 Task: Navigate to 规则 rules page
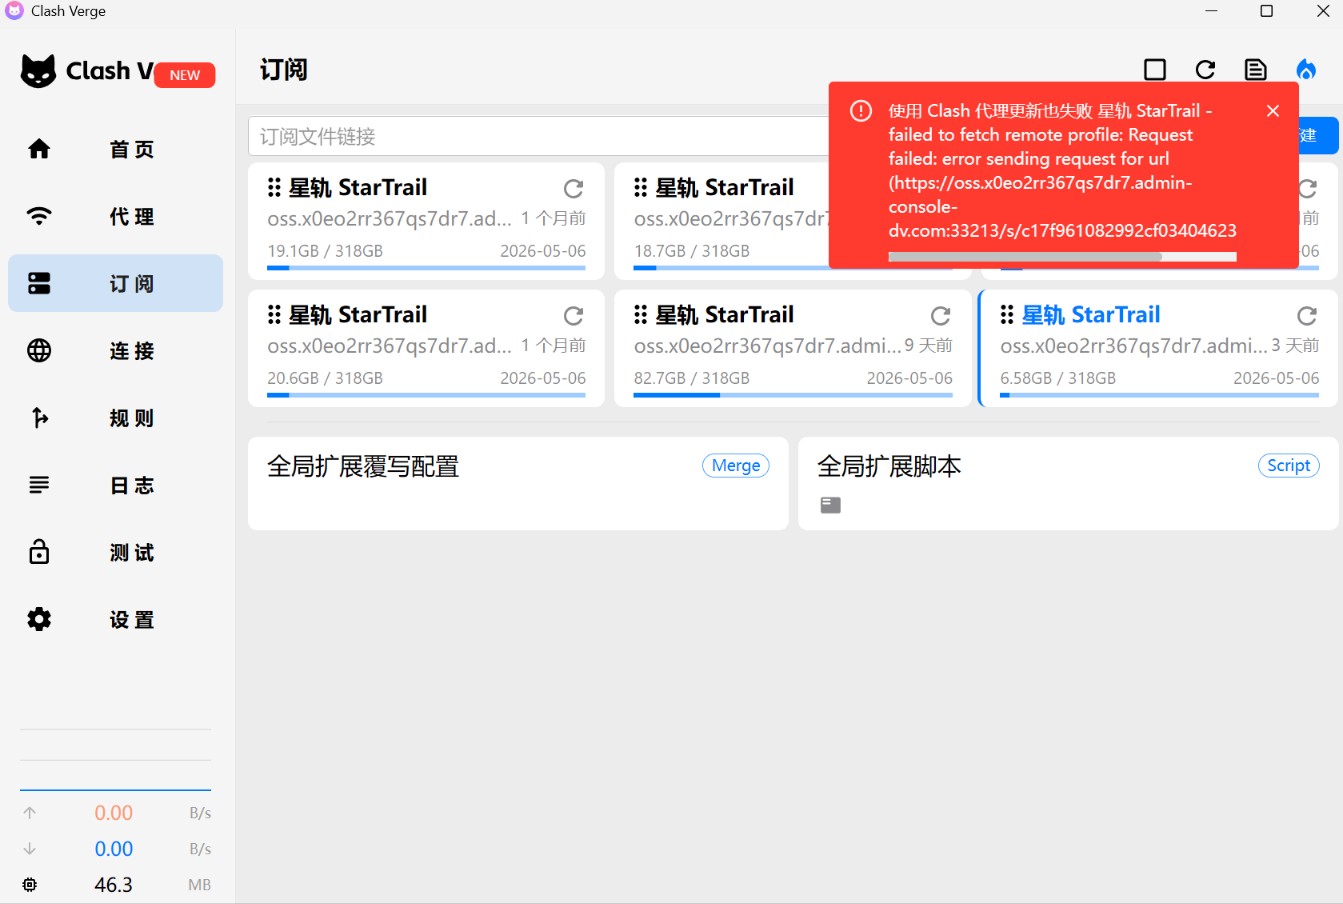[x=115, y=418]
